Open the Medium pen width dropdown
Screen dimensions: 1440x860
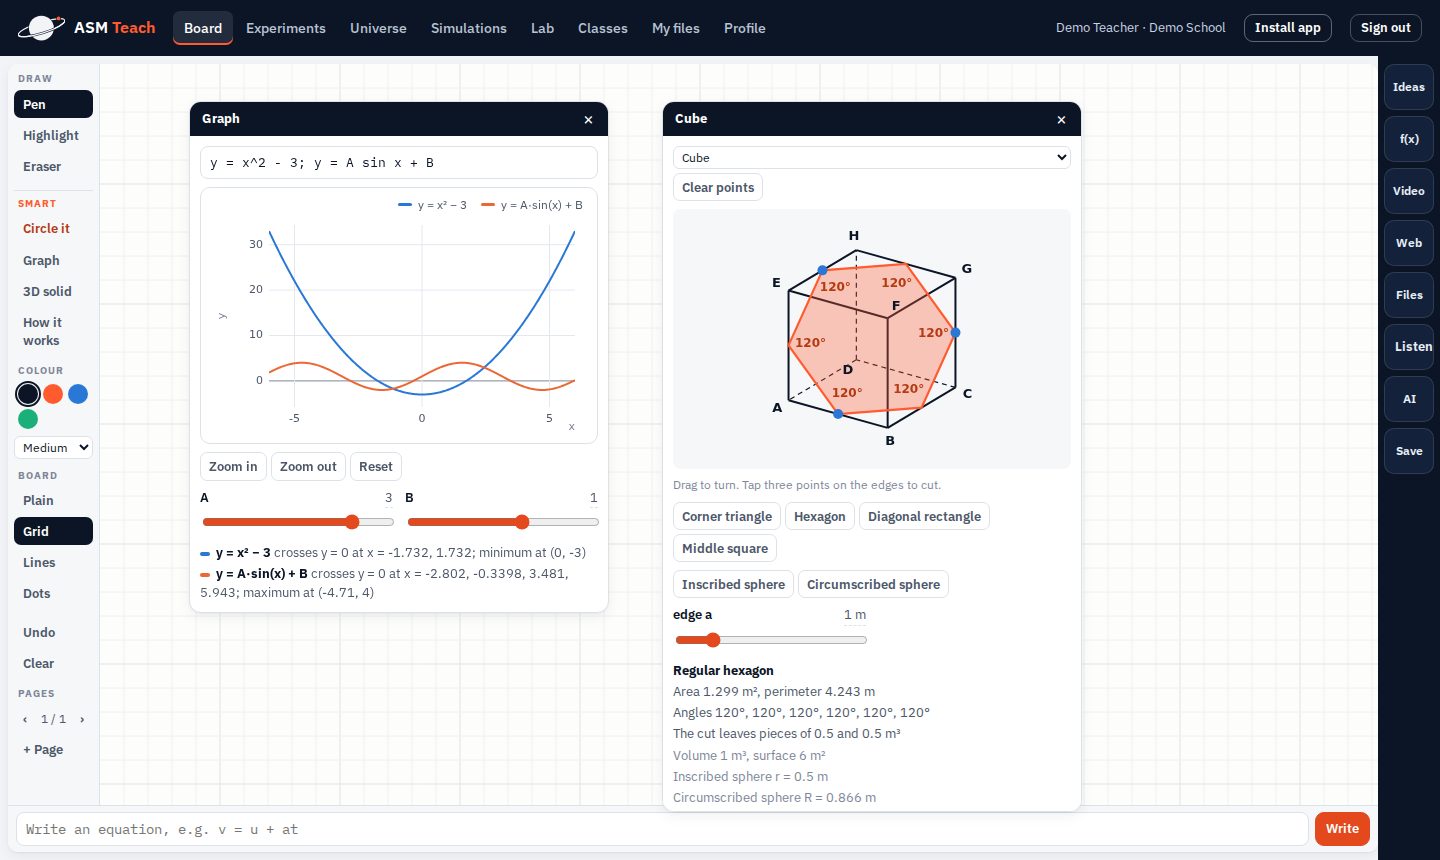[x=53, y=448]
